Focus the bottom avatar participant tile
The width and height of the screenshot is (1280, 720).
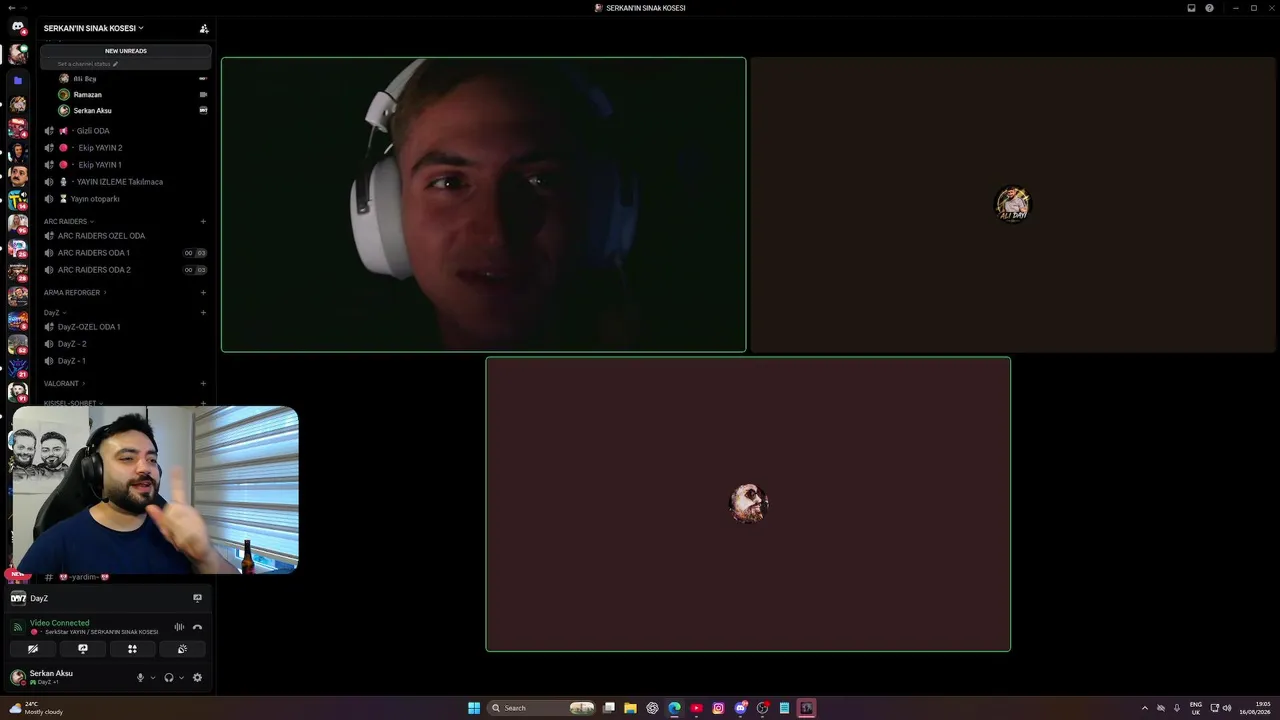coord(748,504)
